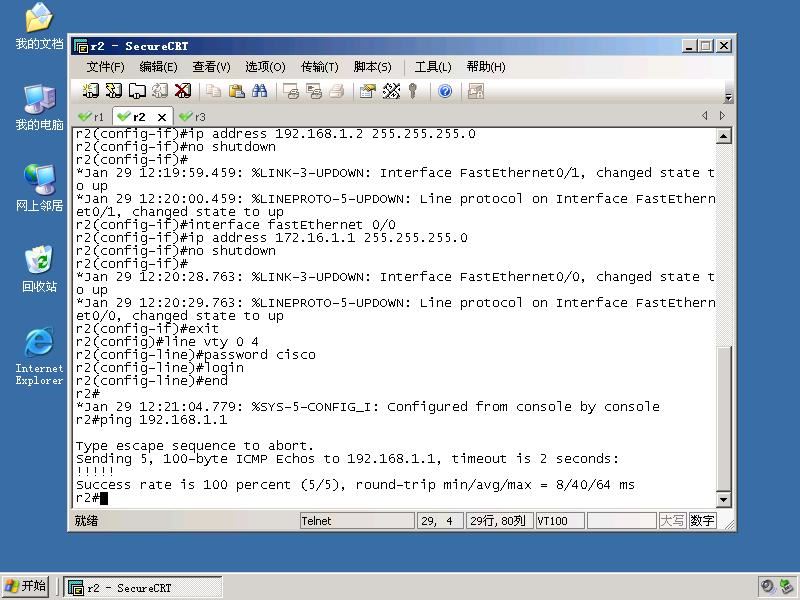Viewport: 800px width, 600px height.
Task: Click the Disconnect red X icon
Action: tap(183, 91)
